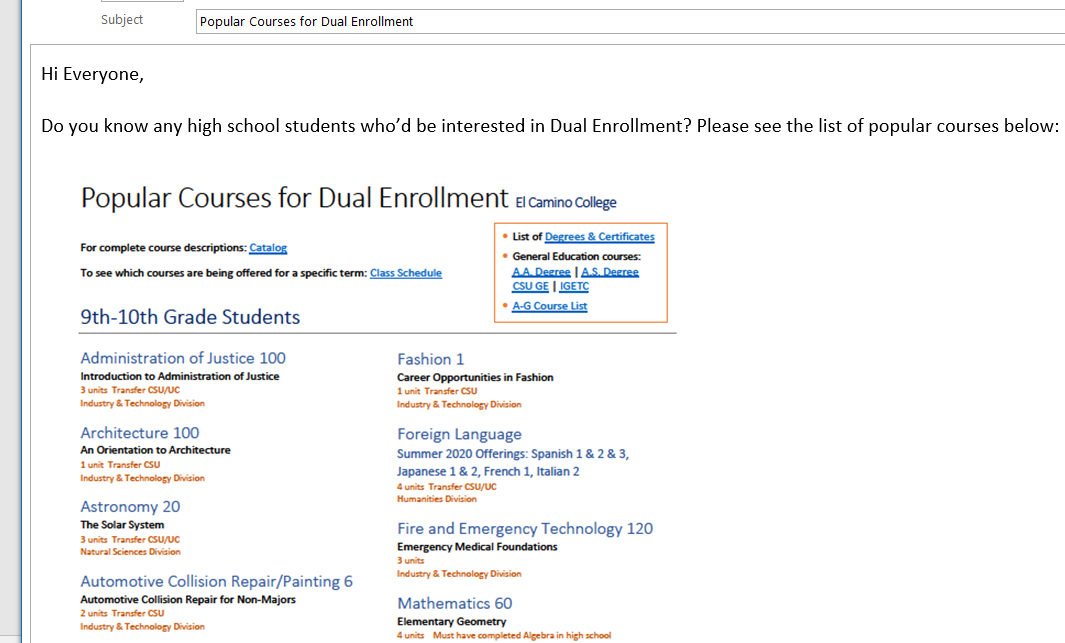Click 'Administration of Justice 100' course title
This screenshot has height=643, width=1065.
[x=183, y=358]
